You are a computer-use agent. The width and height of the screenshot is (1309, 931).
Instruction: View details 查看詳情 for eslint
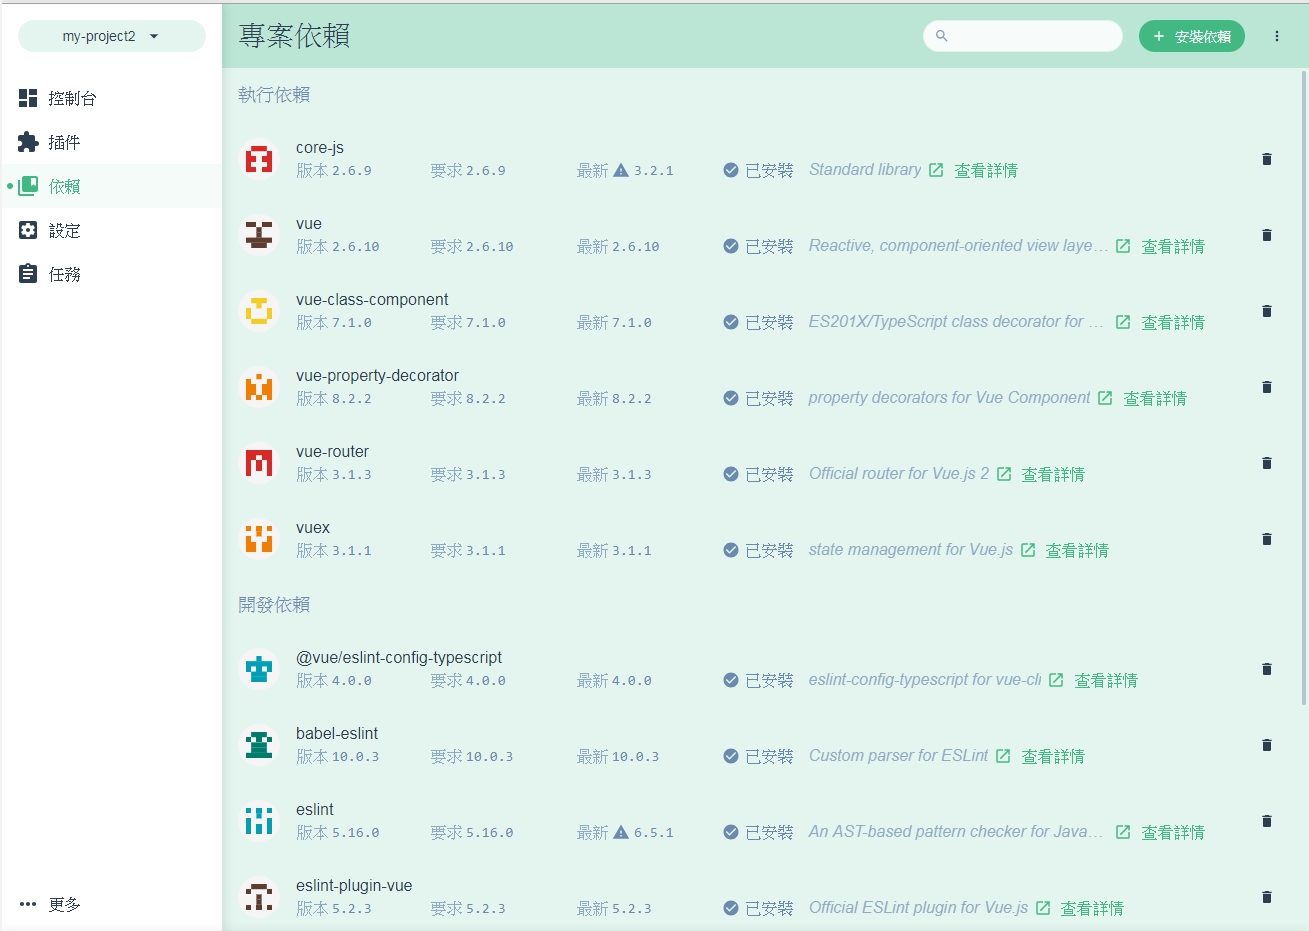coord(1173,832)
